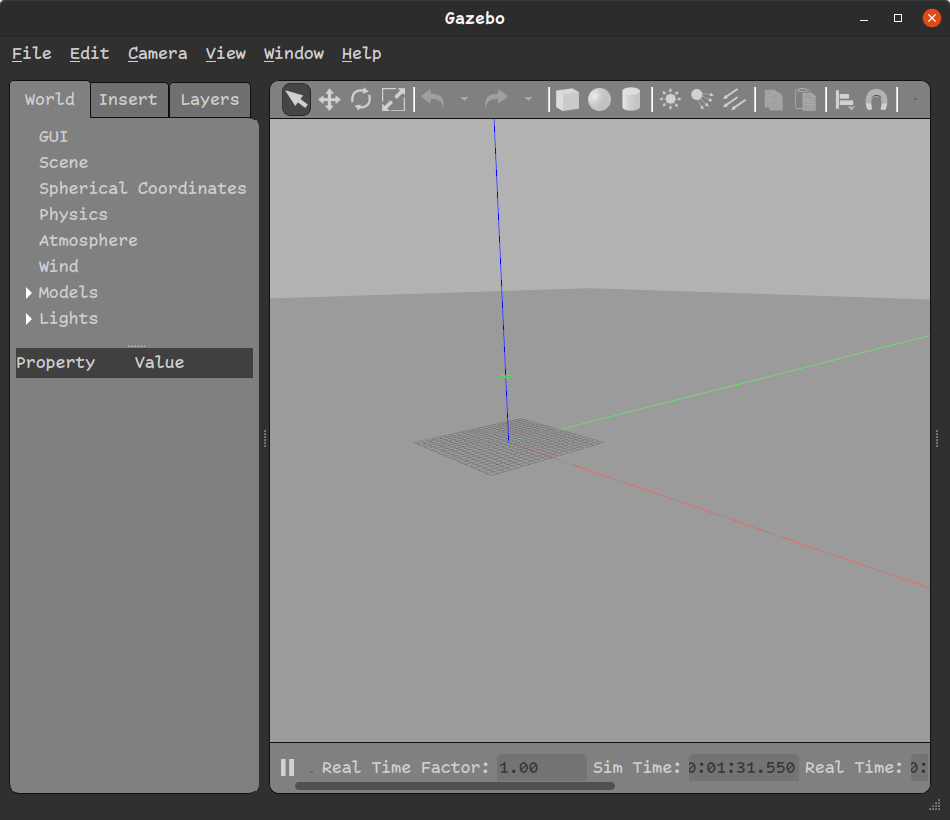Viewport: 950px width, 820px height.
Task: Select the Rotate mode tool
Action: (x=361, y=99)
